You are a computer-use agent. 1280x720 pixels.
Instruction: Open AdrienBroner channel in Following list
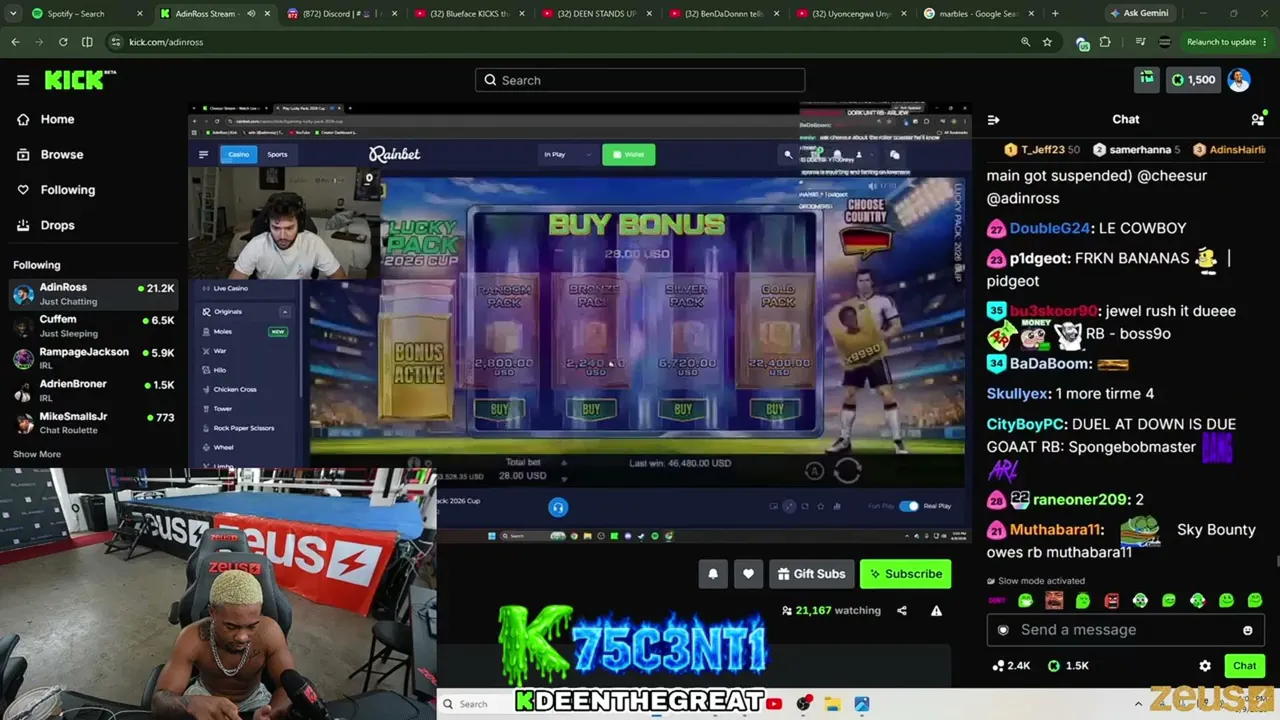click(x=93, y=390)
